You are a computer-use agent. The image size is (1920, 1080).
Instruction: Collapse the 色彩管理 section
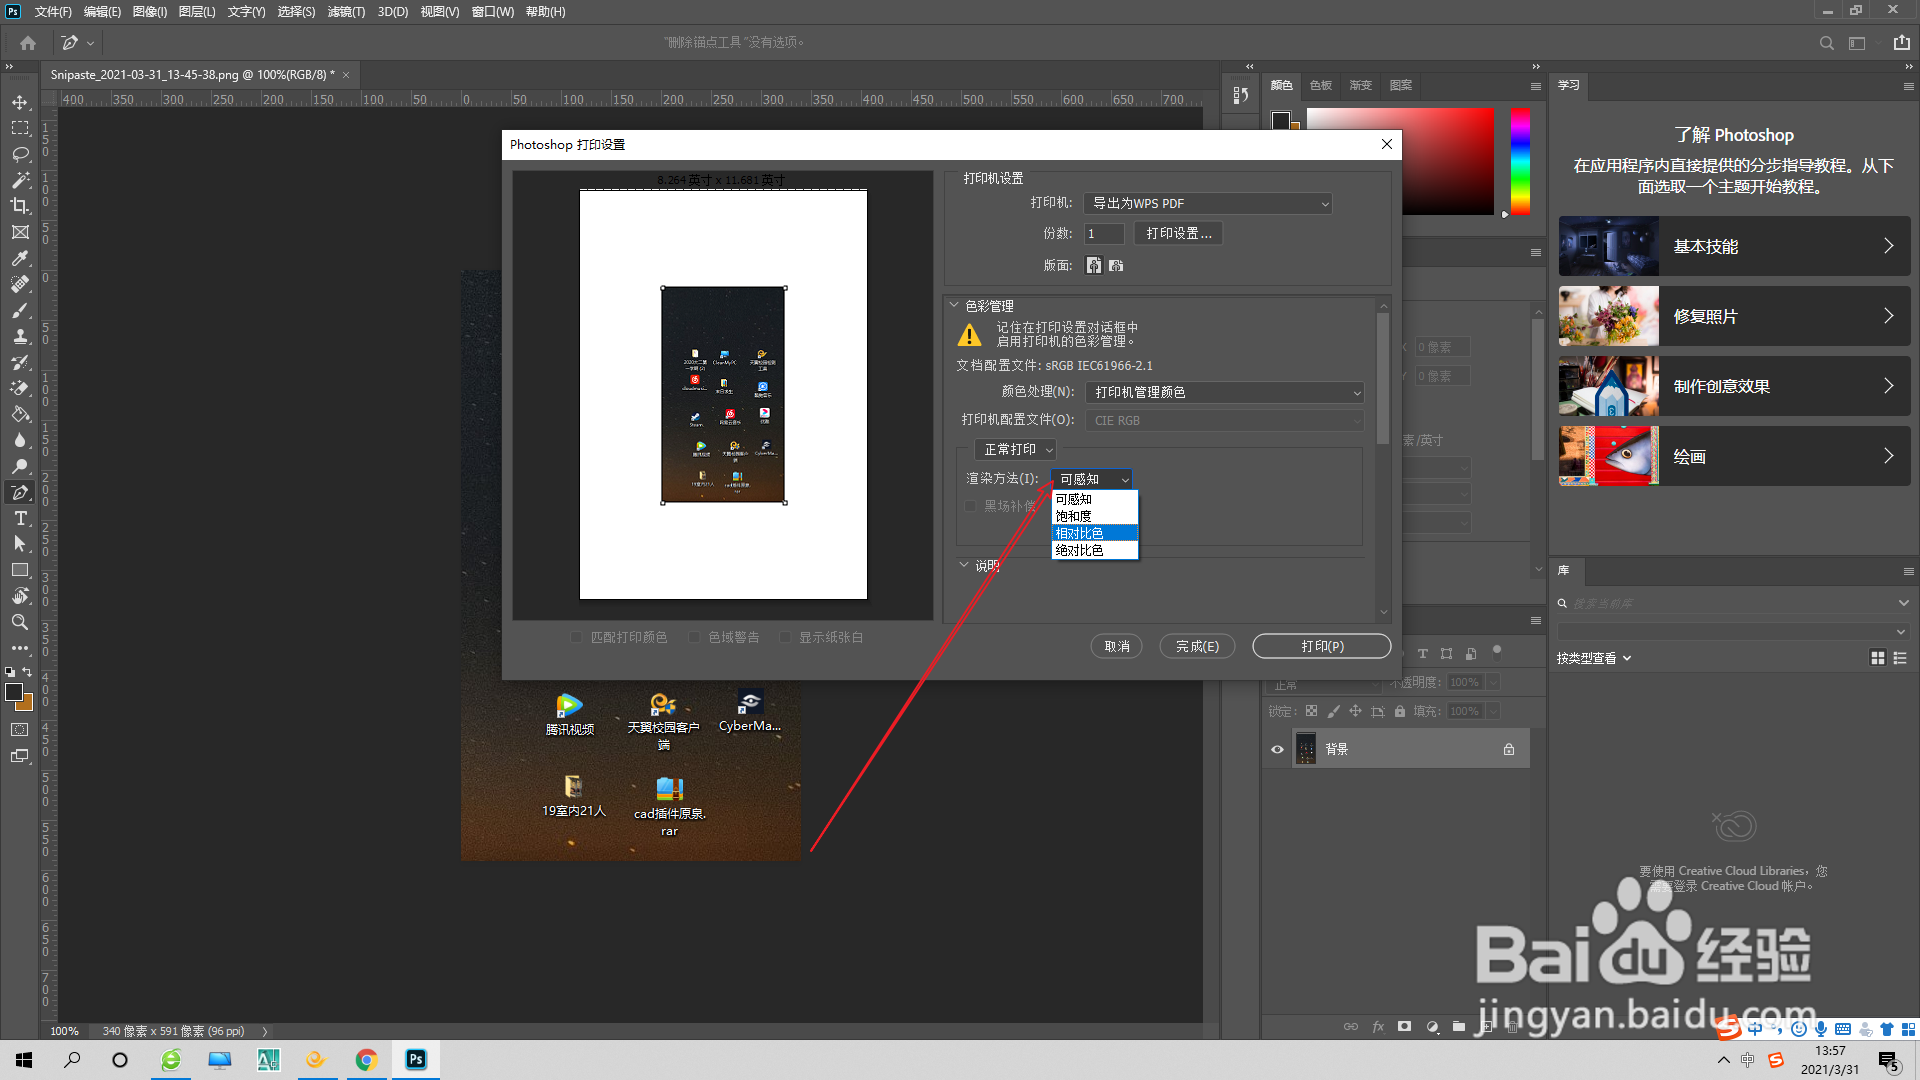954,306
